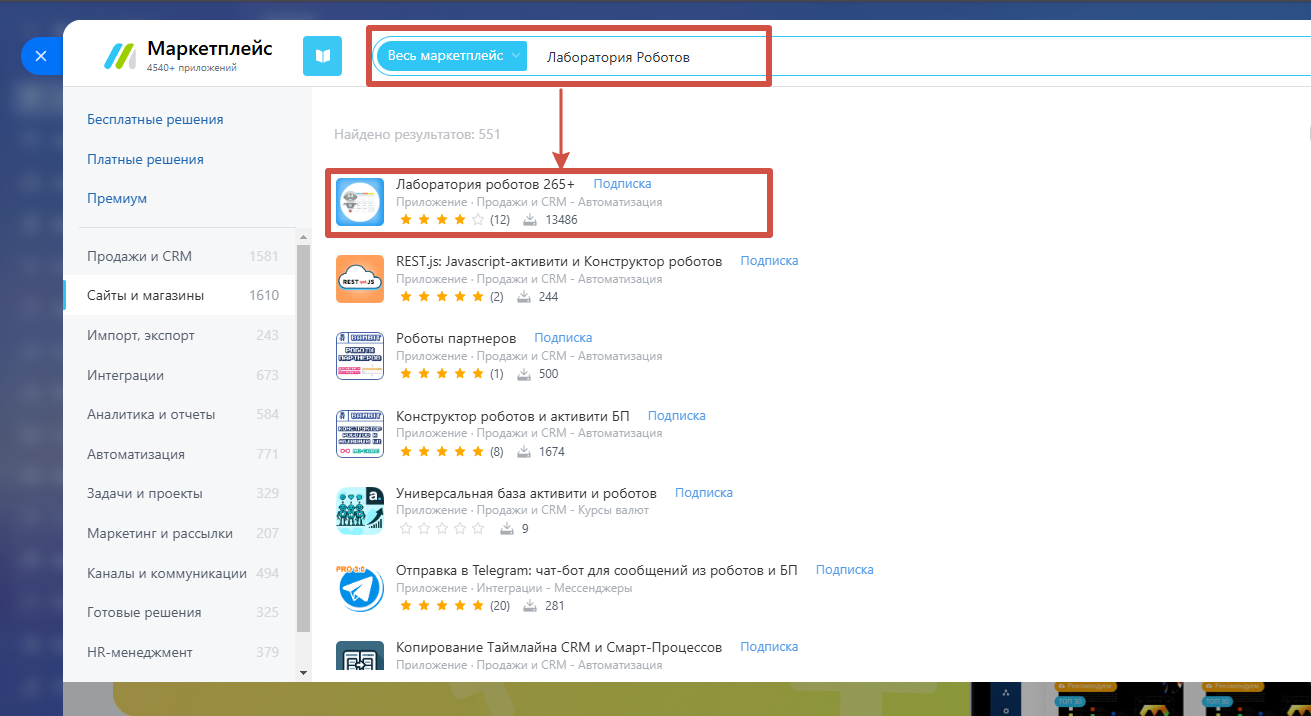This screenshot has height=716, width=1311.
Task: Open Бесплатные решения link
Action: pyautogui.click(x=155, y=119)
